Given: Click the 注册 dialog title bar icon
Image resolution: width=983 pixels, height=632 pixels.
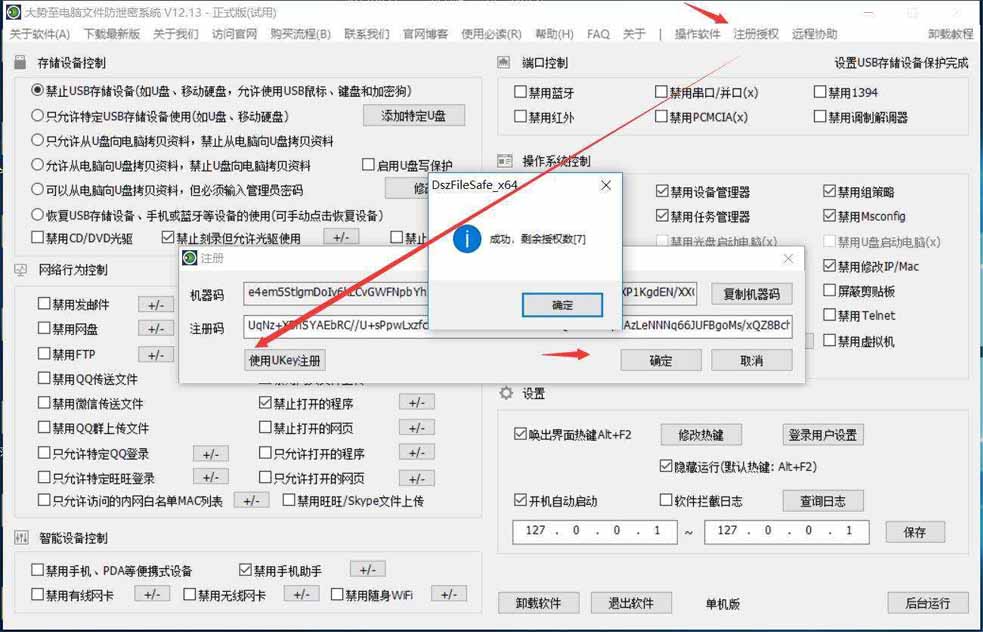Looking at the screenshot, I should (191, 258).
